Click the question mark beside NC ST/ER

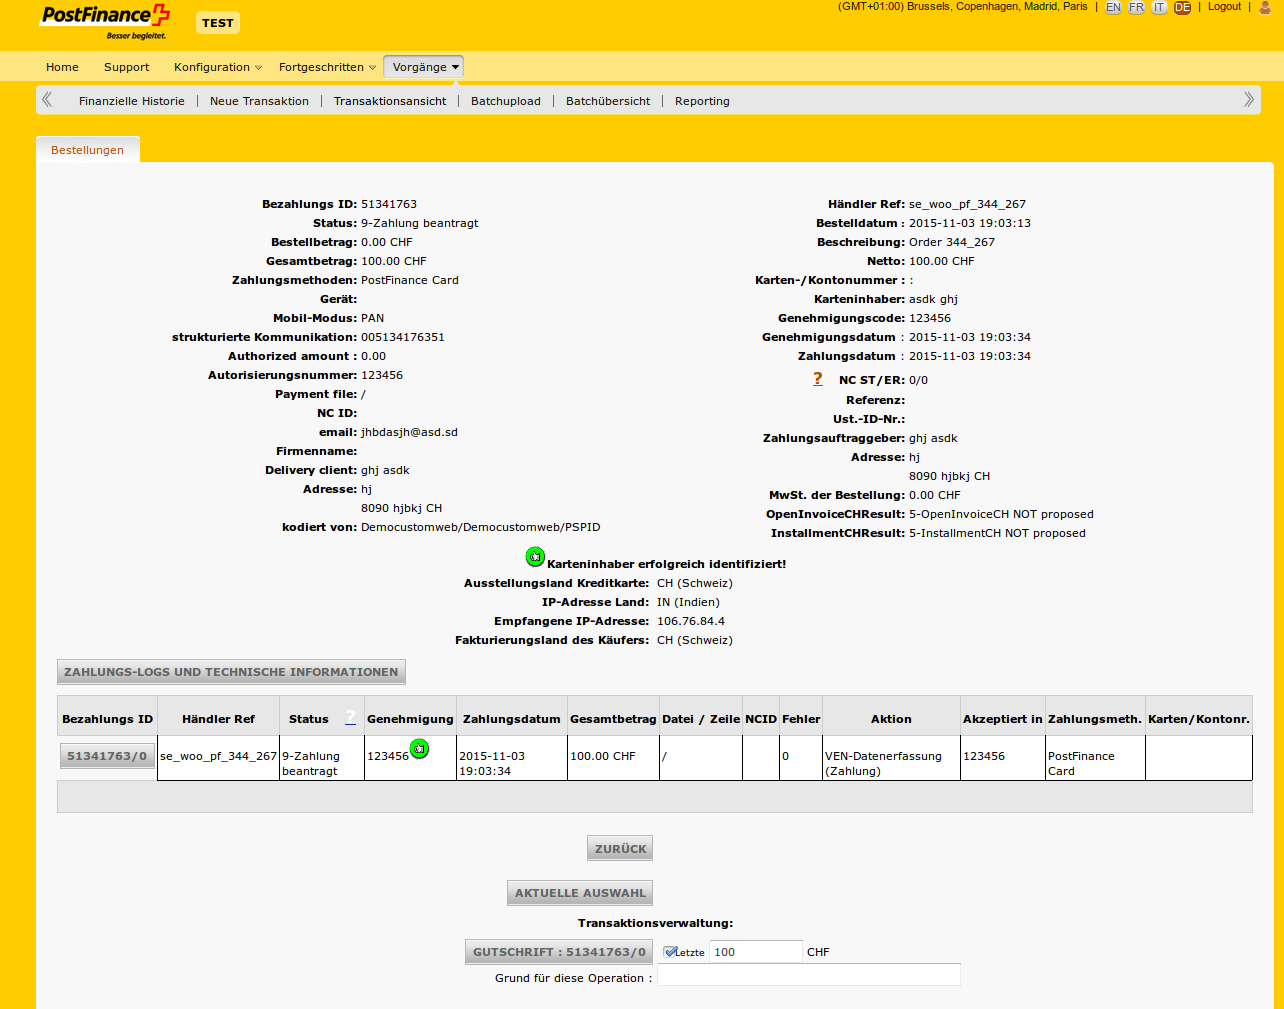[x=818, y=379]
